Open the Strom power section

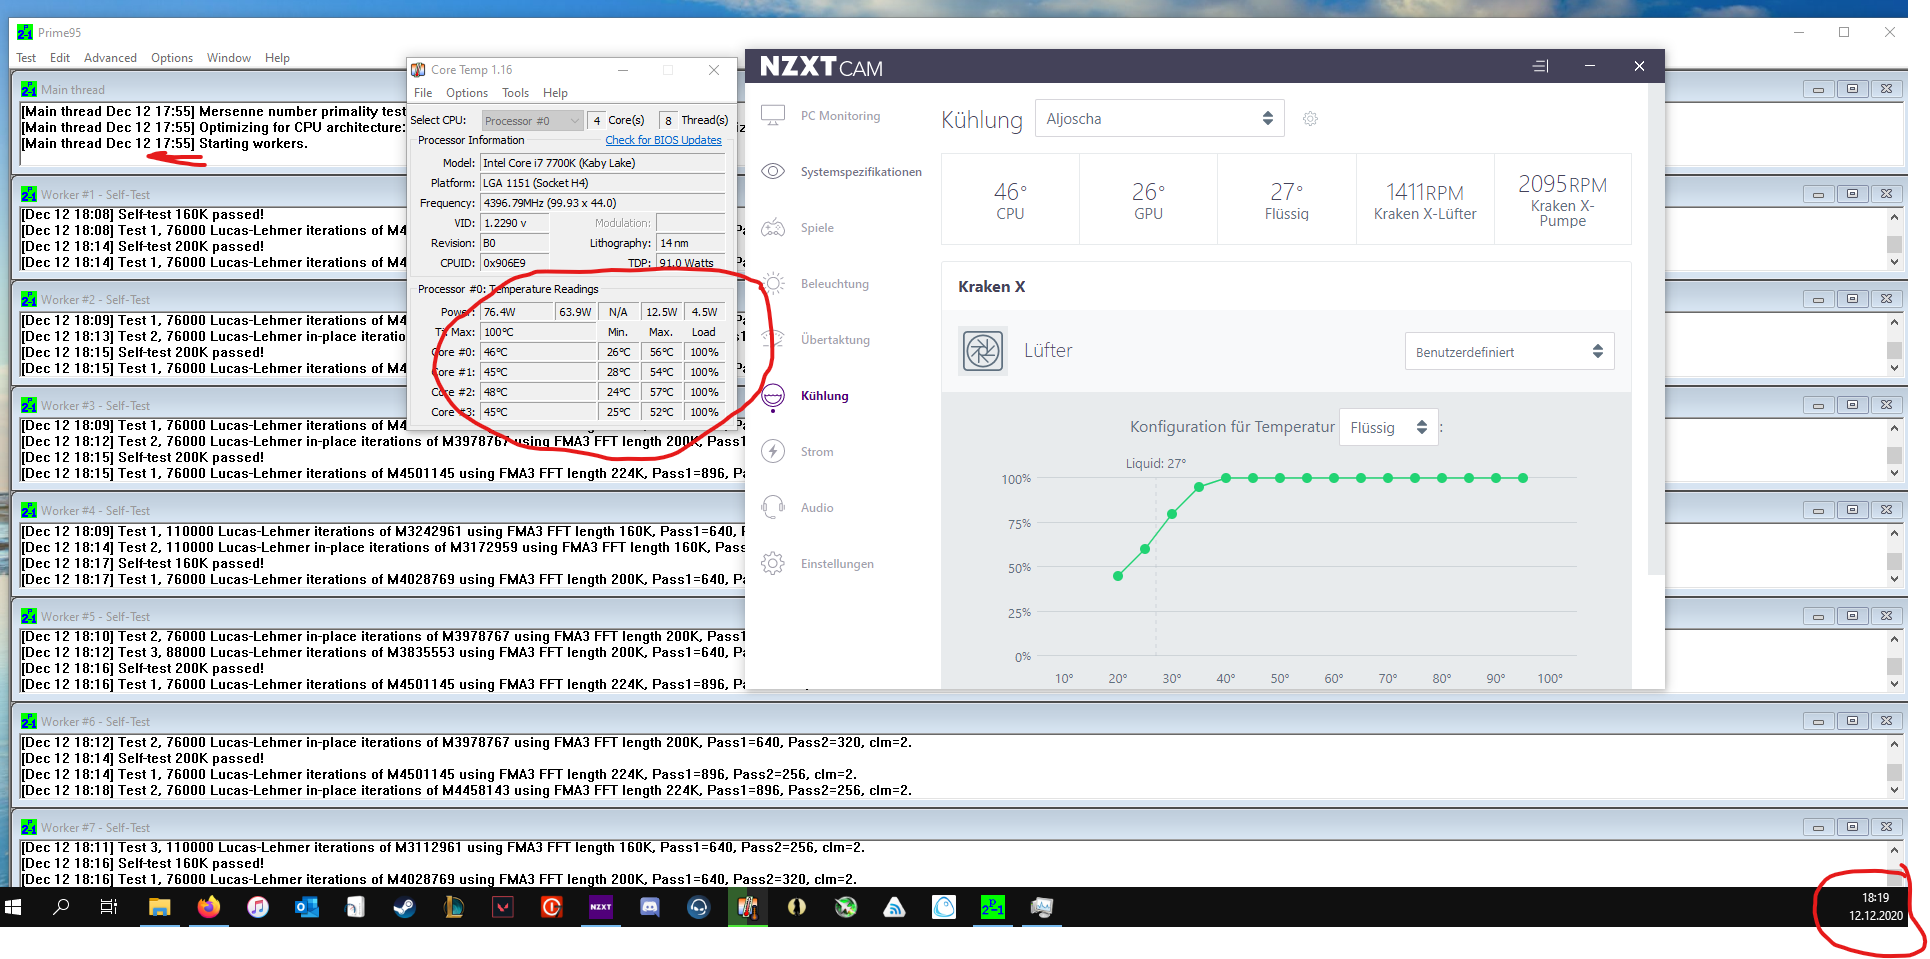click(797, 452)
